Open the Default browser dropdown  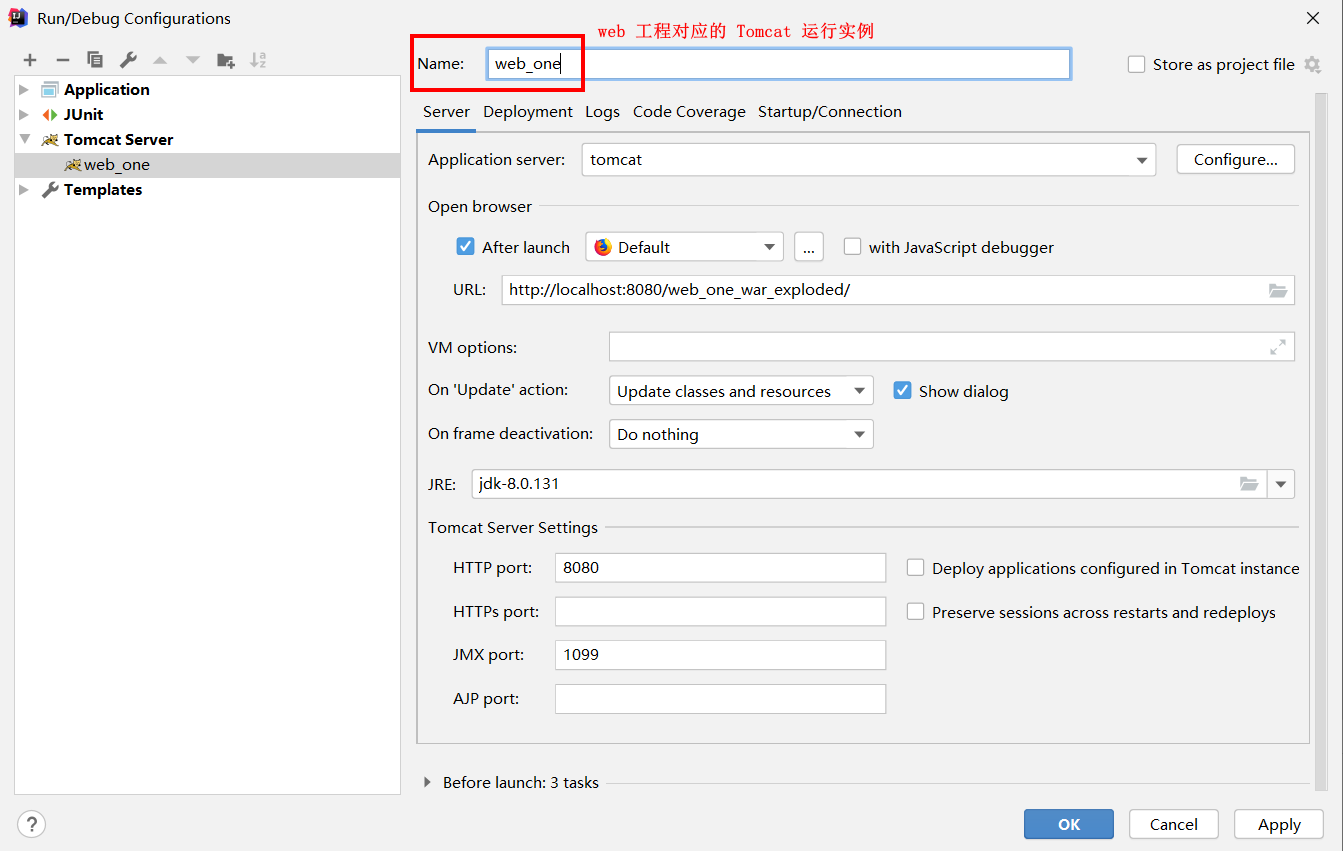coord(684,247)
